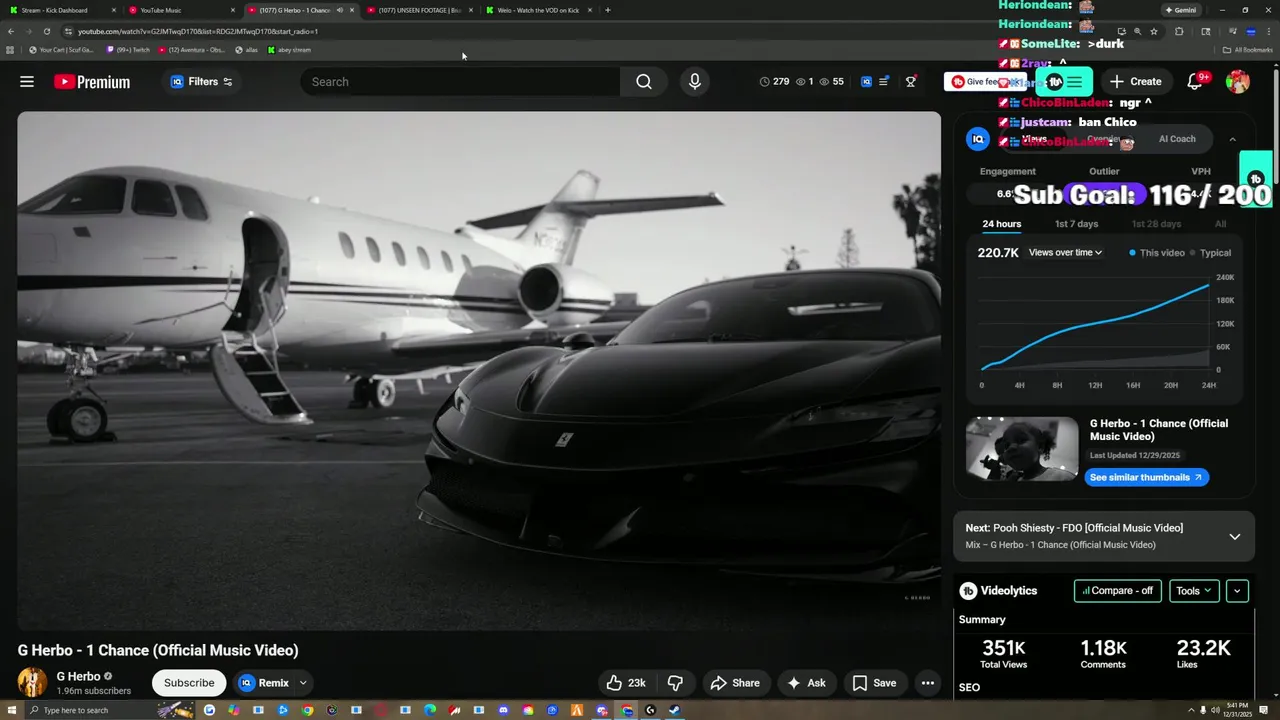Click the G Herbo video thumbnail in panel
Screen dimensions: 1280x720
click(x=1022, y=449)
